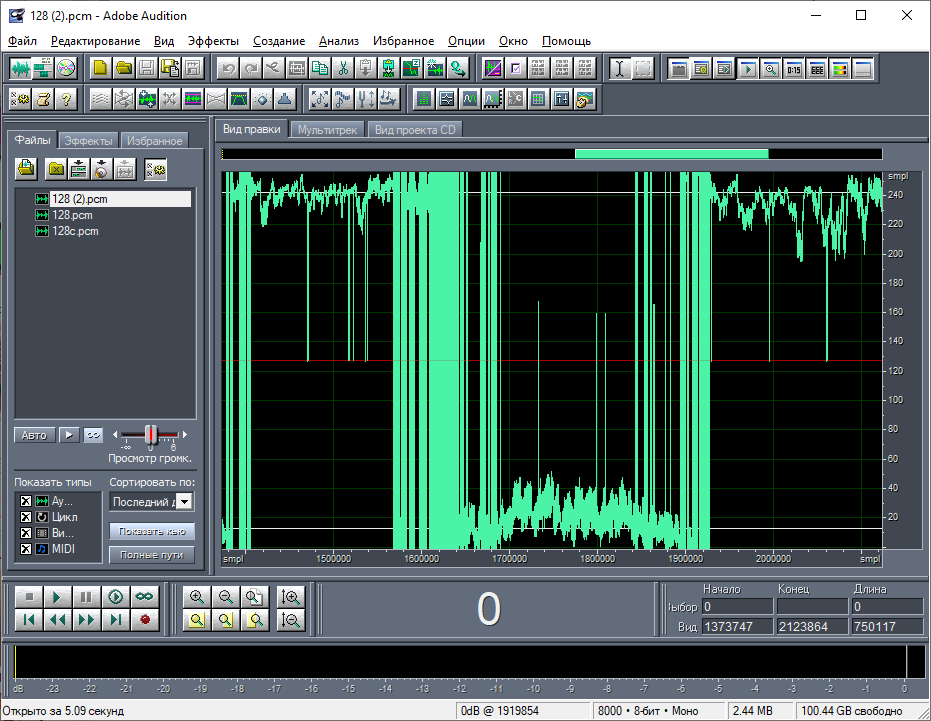Click the Copy toolbar icon
Screen dimensions: 931x721
click(320, 68)
